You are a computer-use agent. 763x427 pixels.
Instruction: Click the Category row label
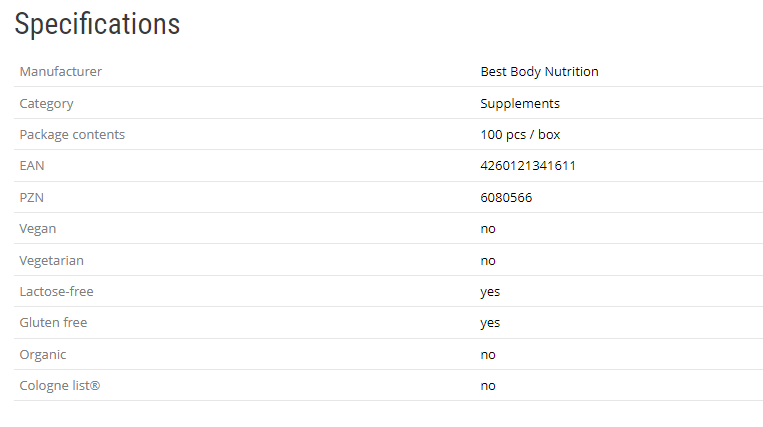pos(46,104)
